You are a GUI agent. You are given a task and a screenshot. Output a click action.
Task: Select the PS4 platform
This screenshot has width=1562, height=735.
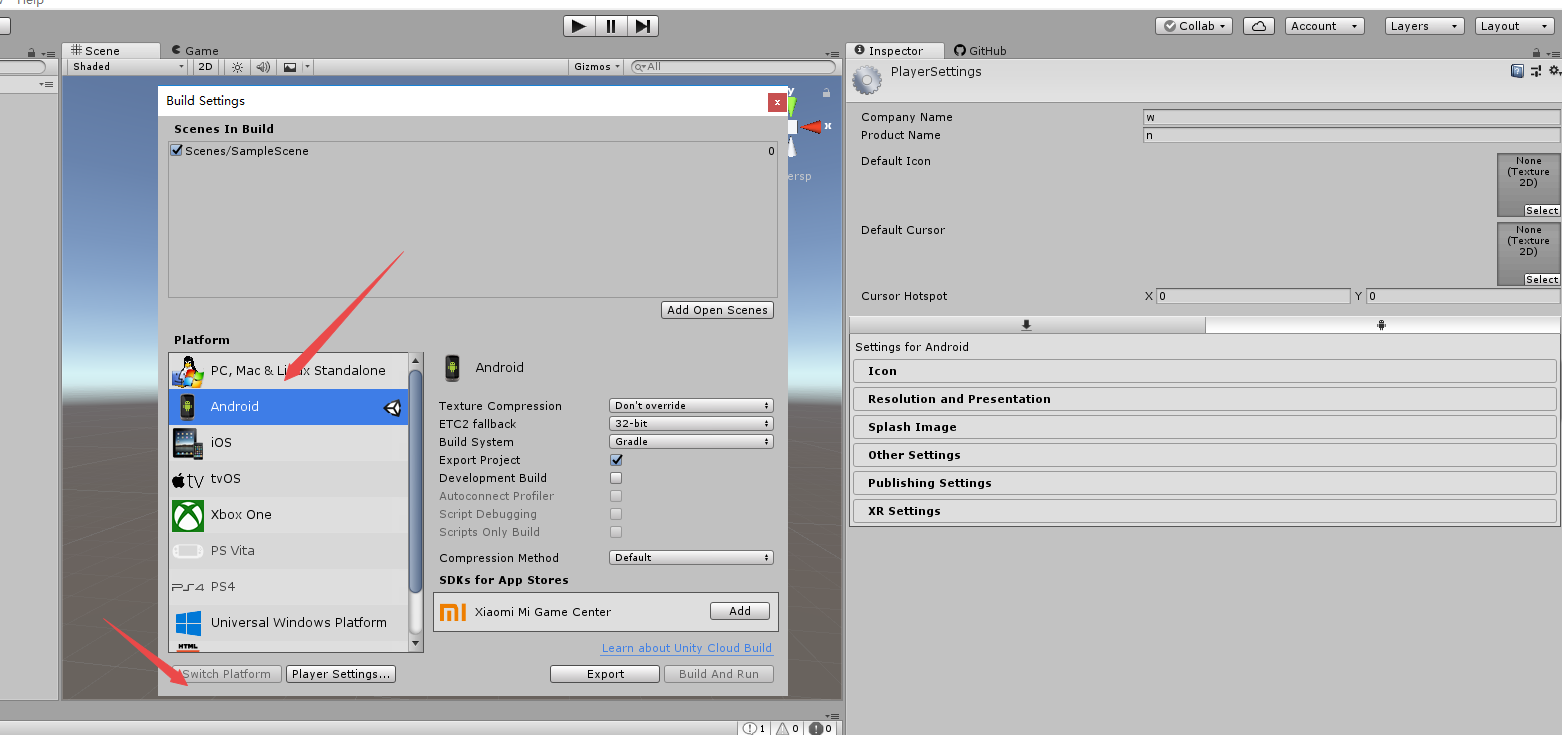pyautogui.click(x=288, y=587)
